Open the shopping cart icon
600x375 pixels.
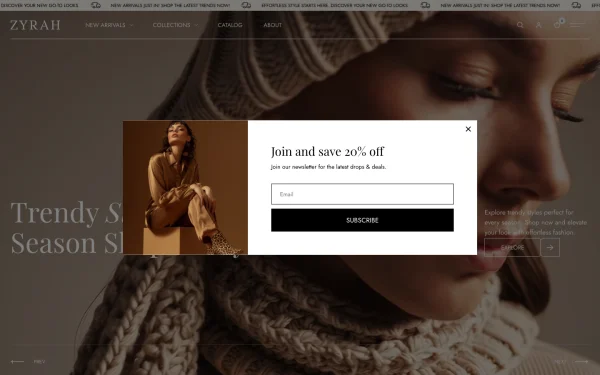point(558,24)
